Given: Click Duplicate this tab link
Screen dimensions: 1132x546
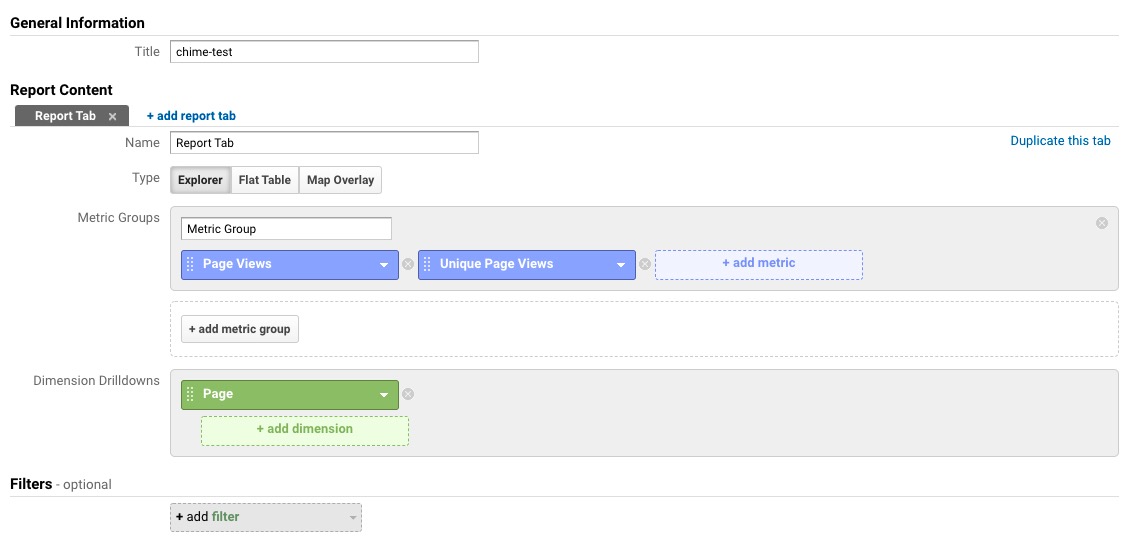Looking at the screenshot, I should (1060, 141).
